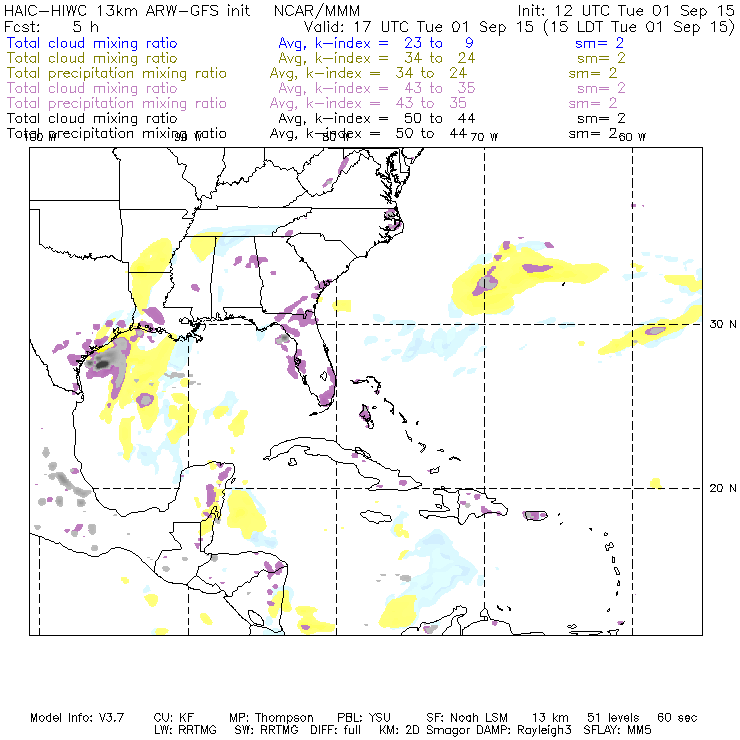Select "k-index = 43 to 35" in purple cloud row
The image size is (740, 740).
point(395,88)
